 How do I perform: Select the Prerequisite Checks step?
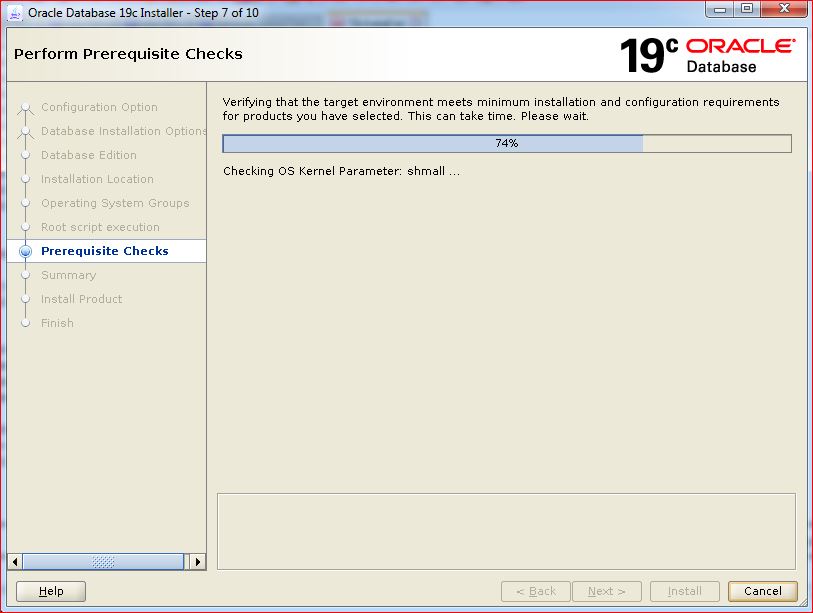105,251
